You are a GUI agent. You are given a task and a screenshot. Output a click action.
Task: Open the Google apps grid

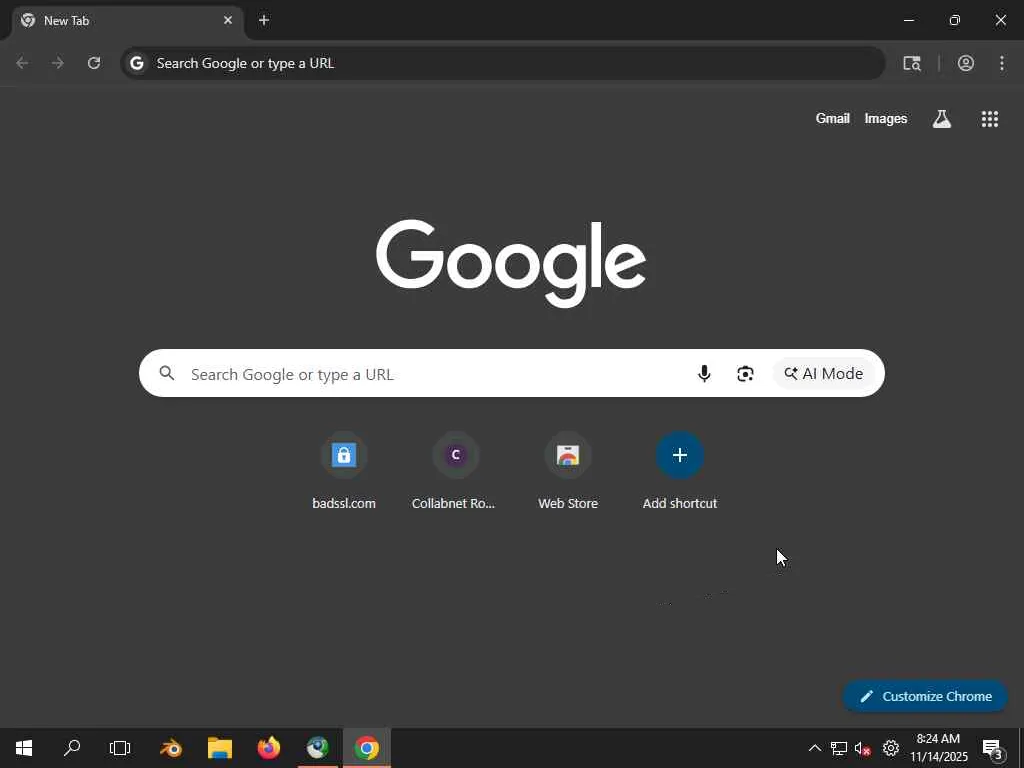(x=989, y=118)
